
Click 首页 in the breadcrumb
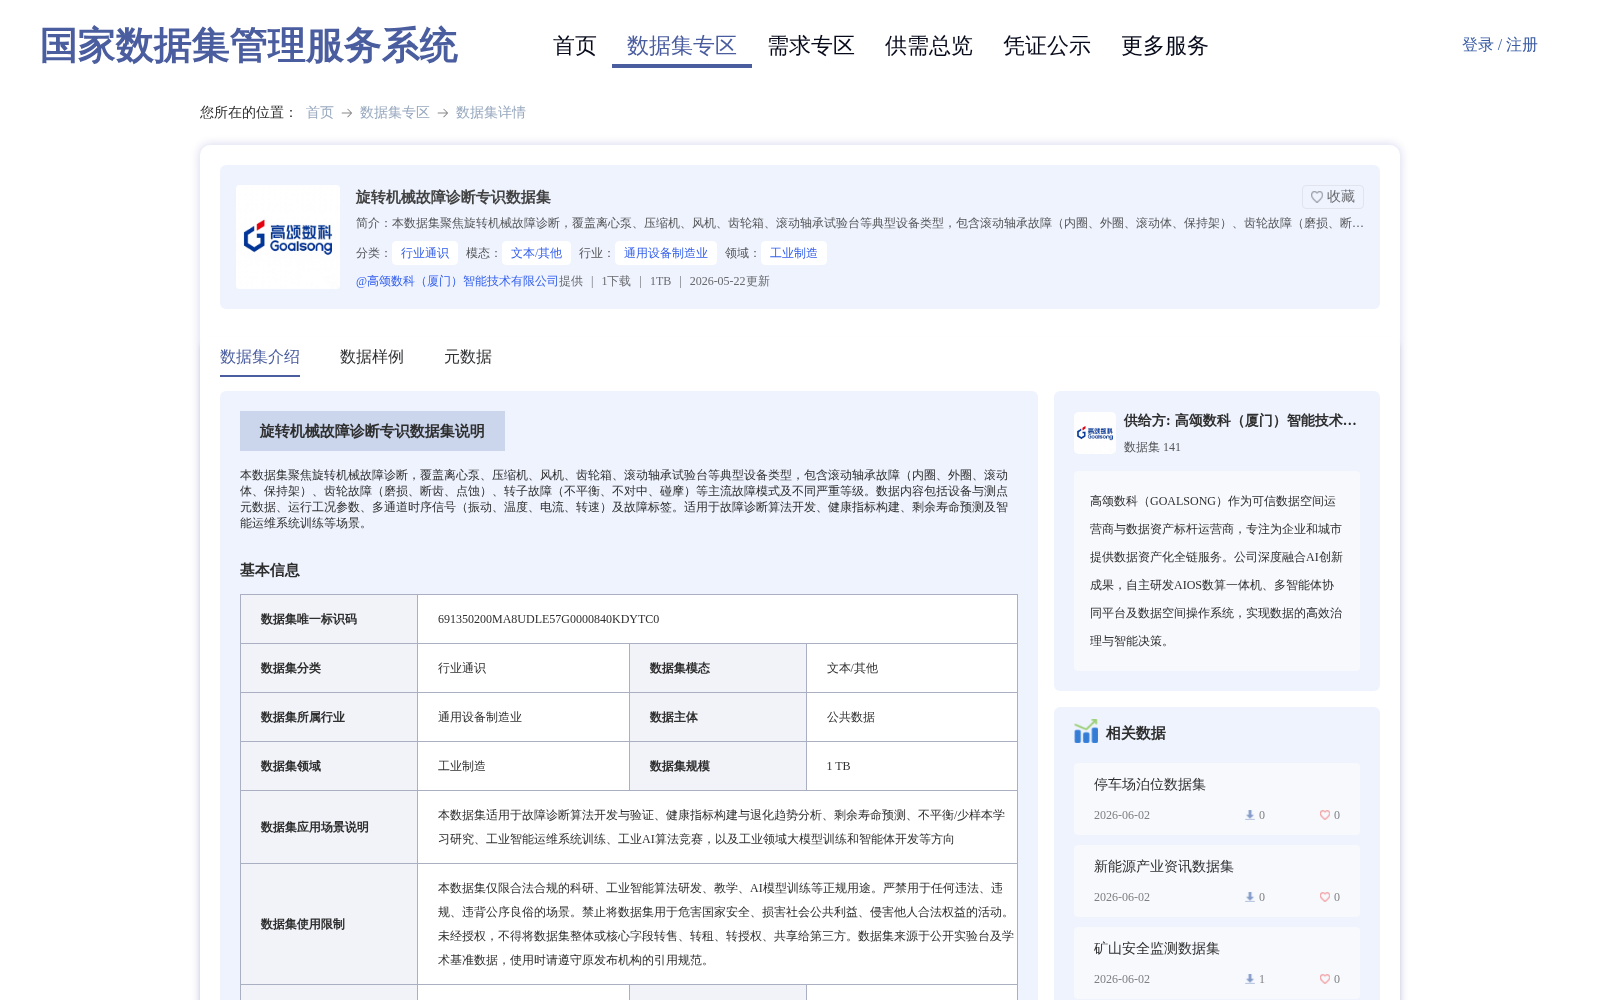tap(320, 112)
